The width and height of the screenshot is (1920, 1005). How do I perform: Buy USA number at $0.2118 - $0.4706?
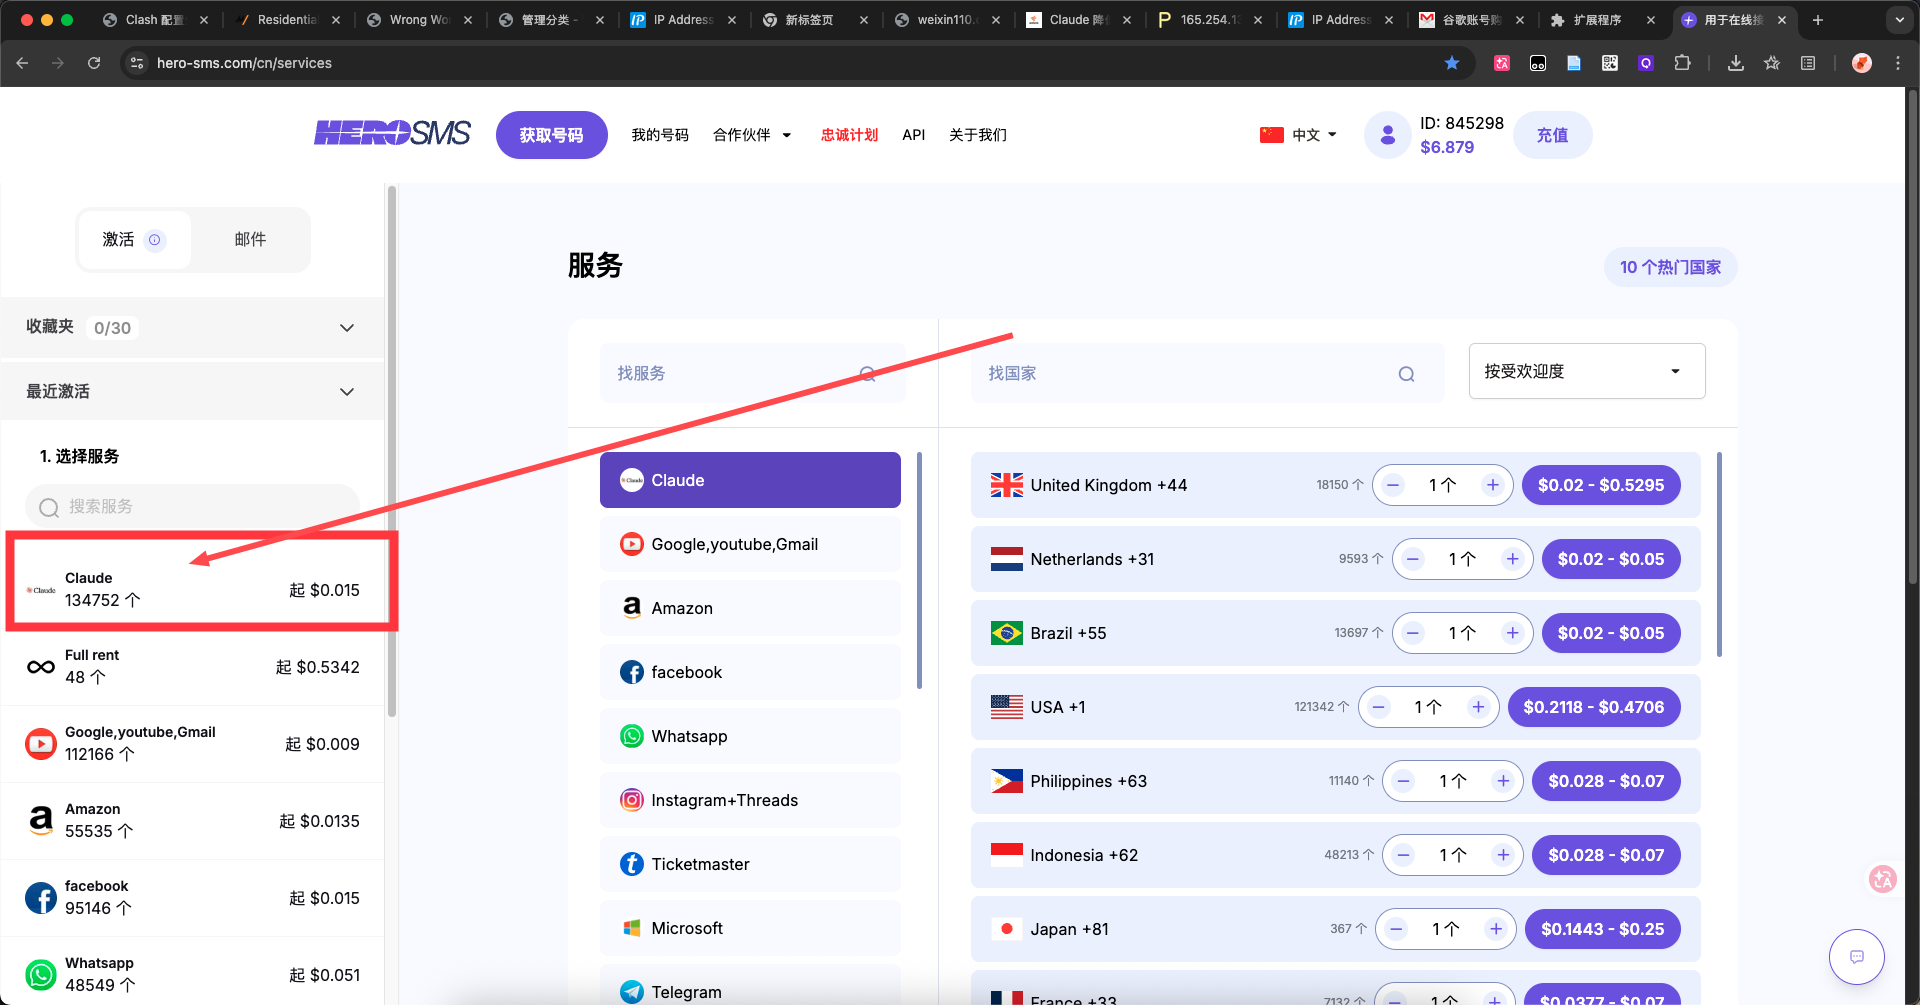click(x=1594, y=707)
